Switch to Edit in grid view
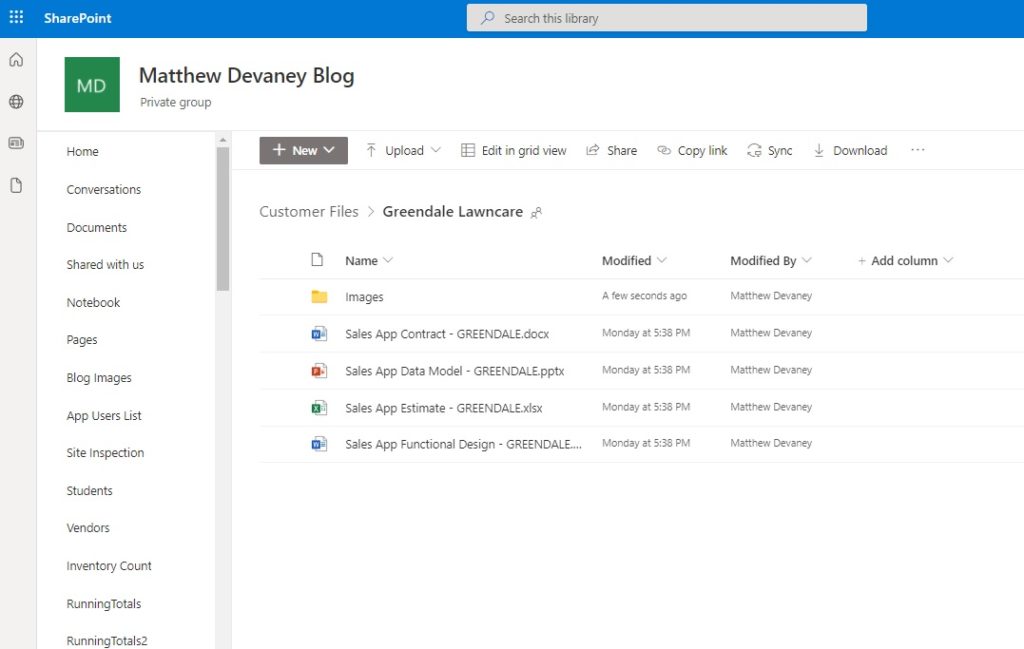The image size is (1024, 649). pos(512,150)
